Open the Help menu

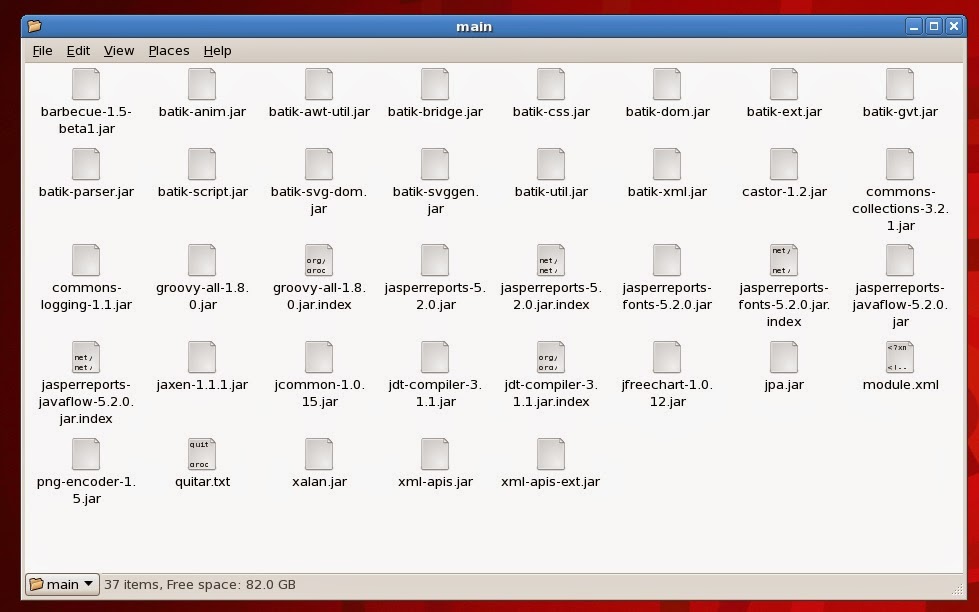pyautogui.click(x=217, y=51)
